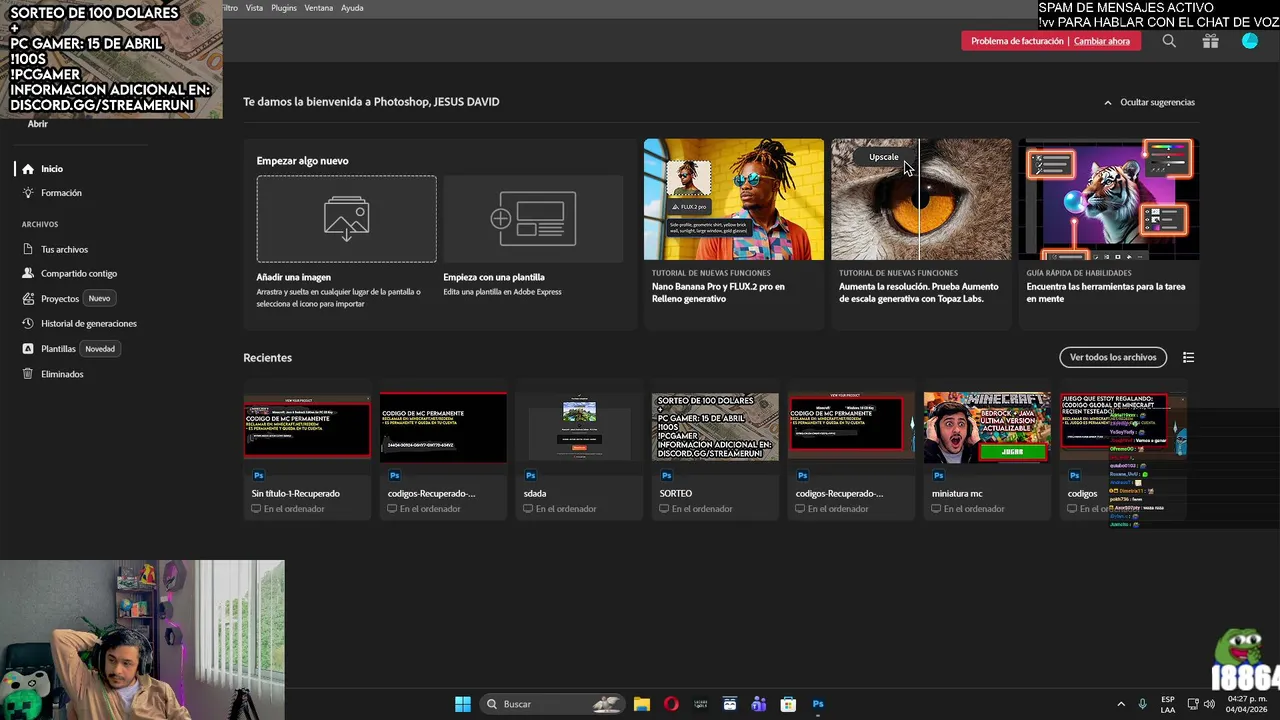Open the user profile avatar
The width and height of the screenshot is (1280, 720).
[1250, 41]
